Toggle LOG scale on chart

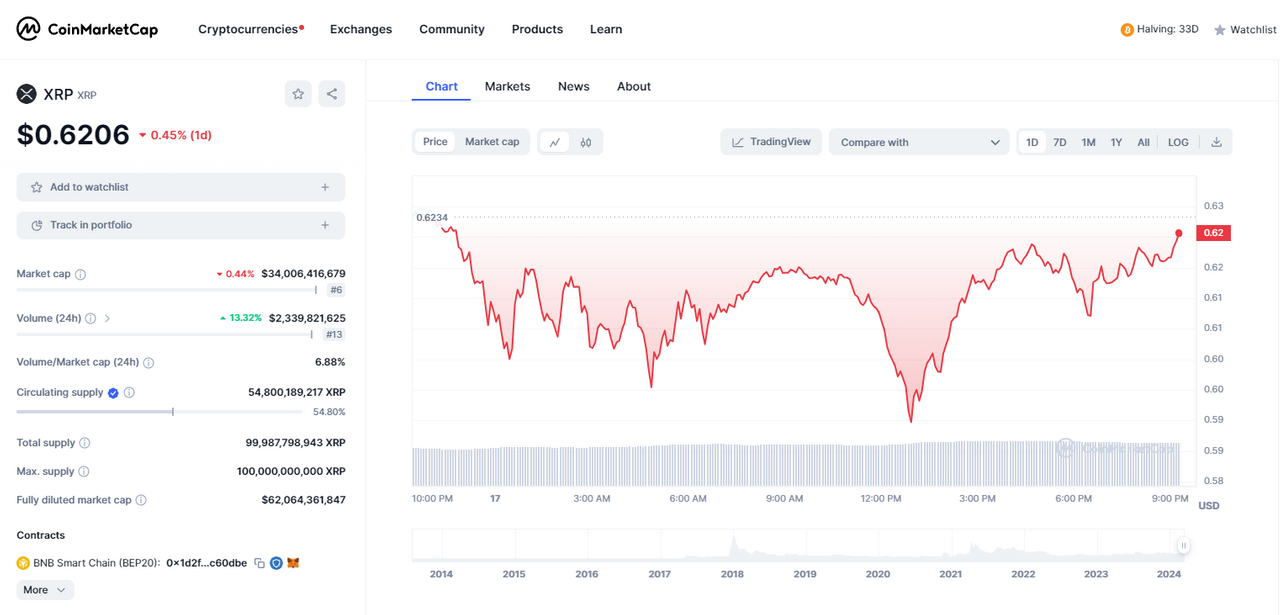point(1178,142)
